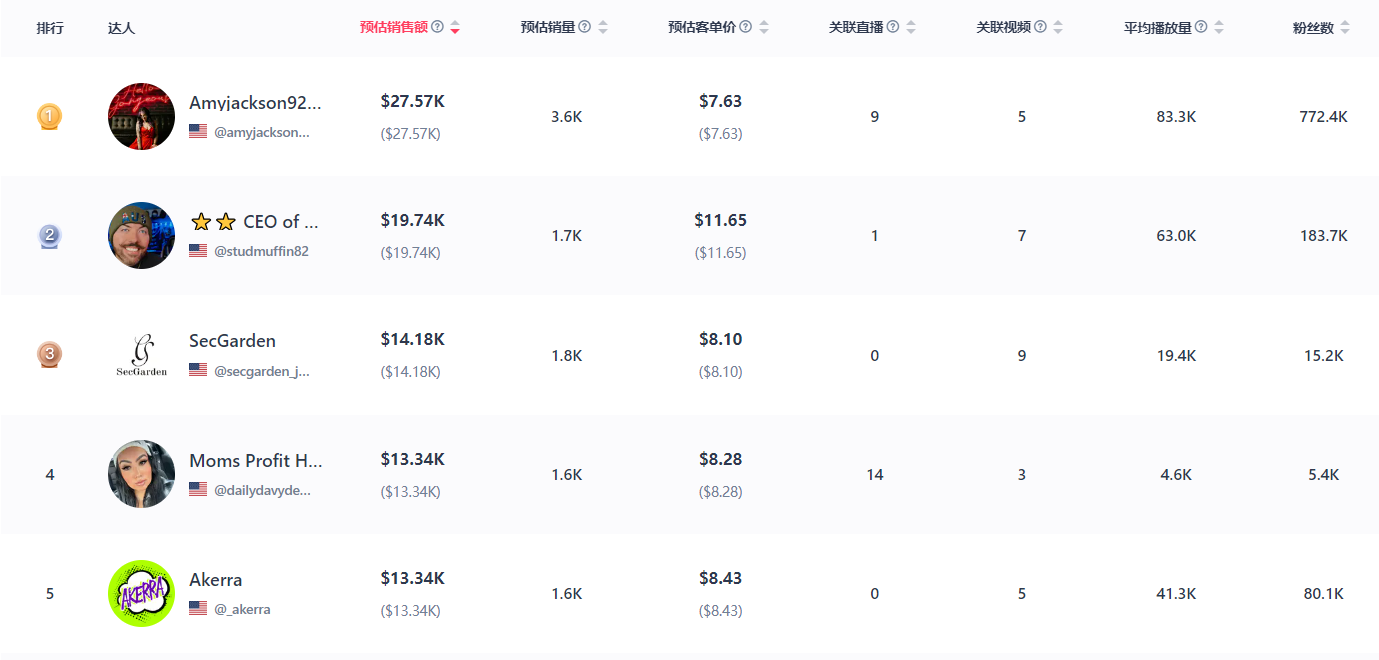Viewport: 1379px width, 660px height.
Task: Click SecGarden creator name
Action: click(x=232, y=341)
